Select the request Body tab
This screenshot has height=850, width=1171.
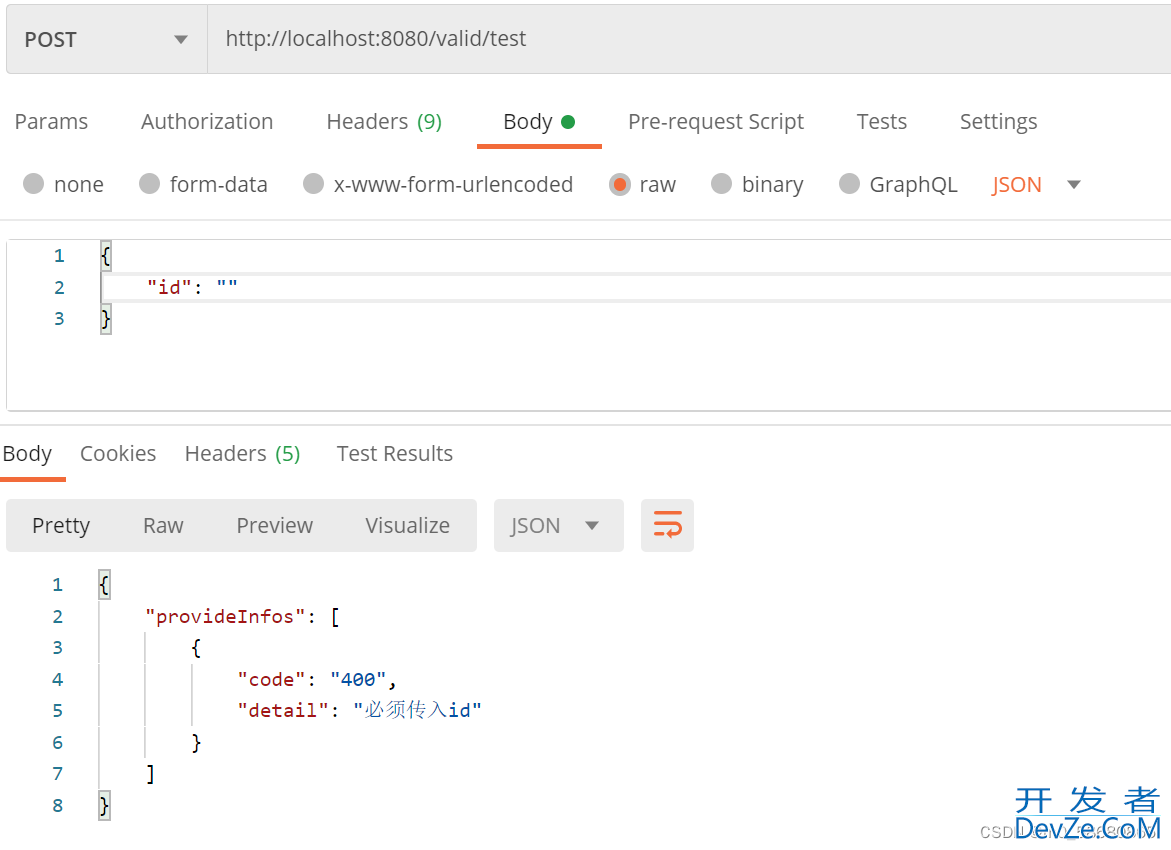point(538,122)
